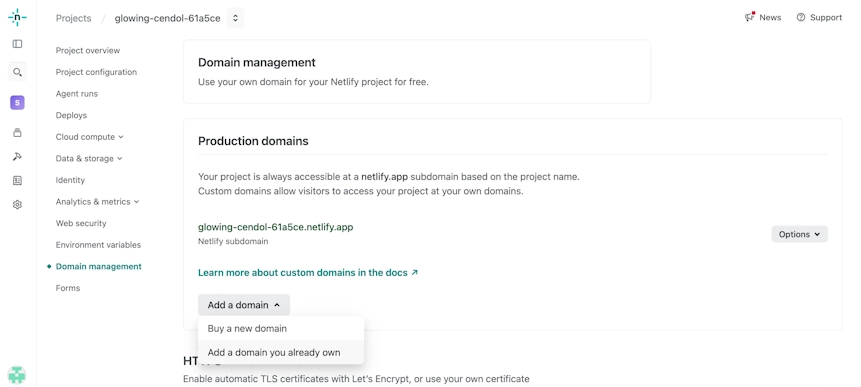Click the Projects breadcrumb link
The height and width of the screenshot is (387, 861).
click(x=73, y=18)
